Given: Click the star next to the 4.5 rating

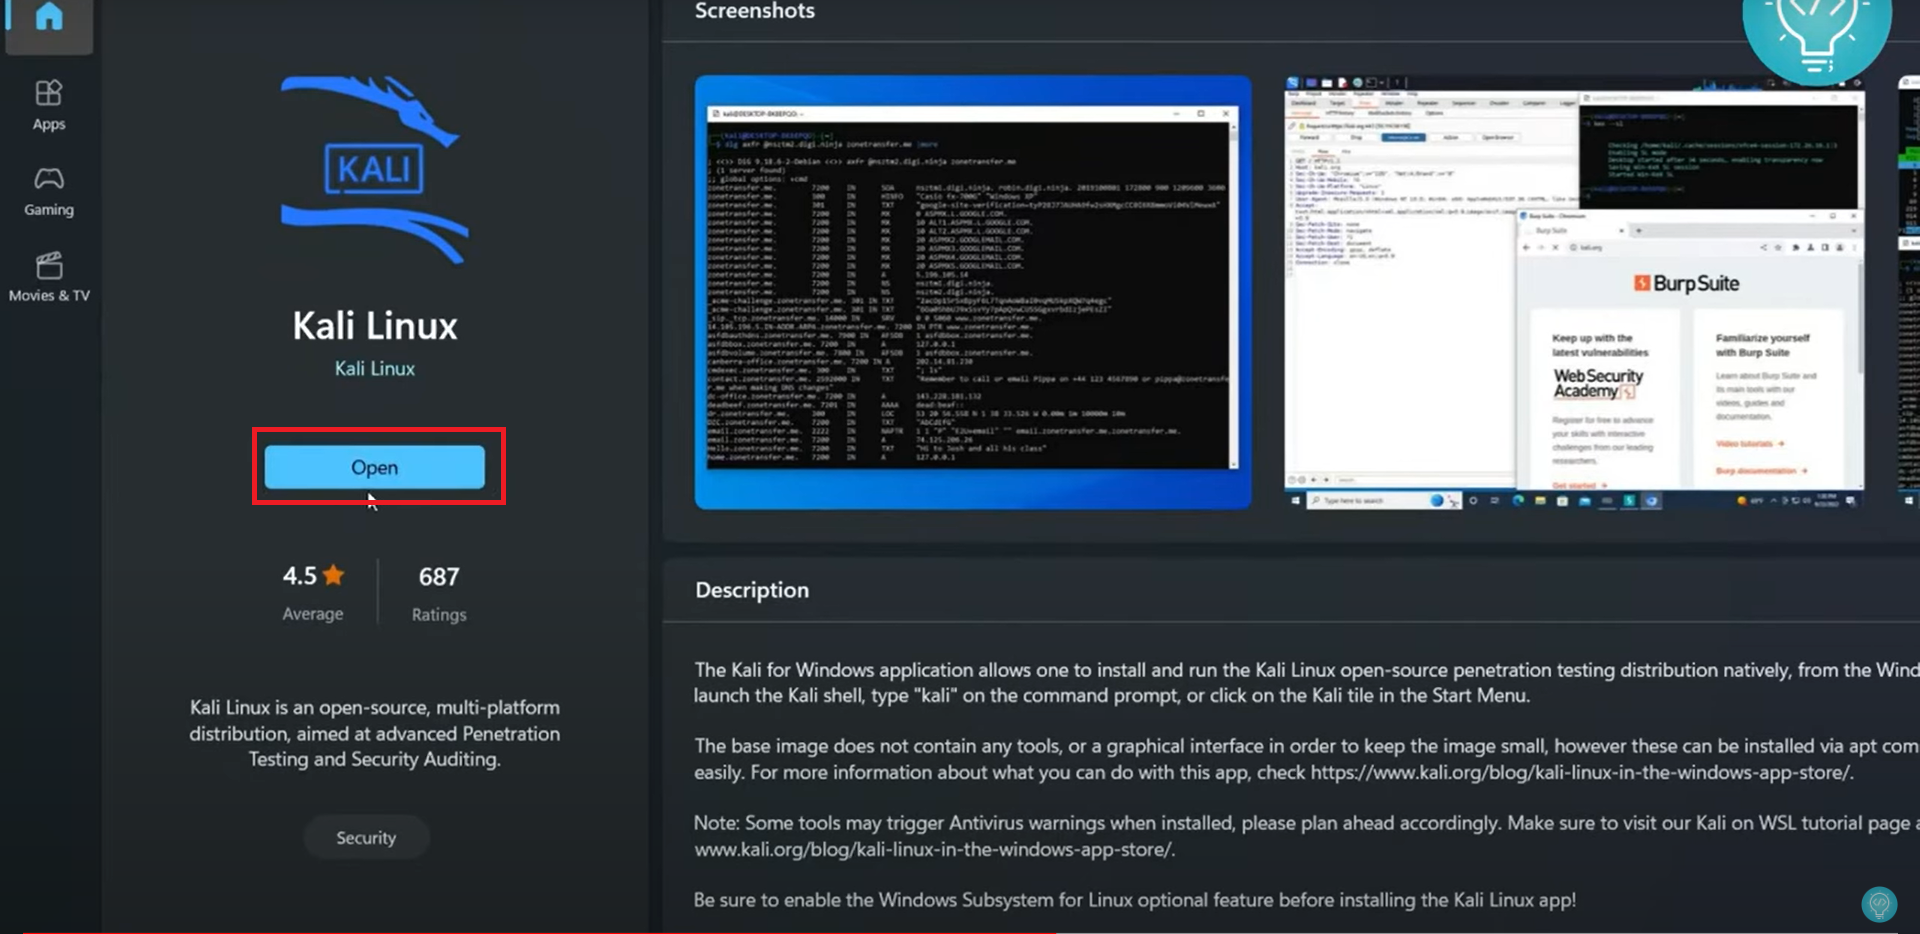Looking at the screenshot, I should tap(336, 575).
